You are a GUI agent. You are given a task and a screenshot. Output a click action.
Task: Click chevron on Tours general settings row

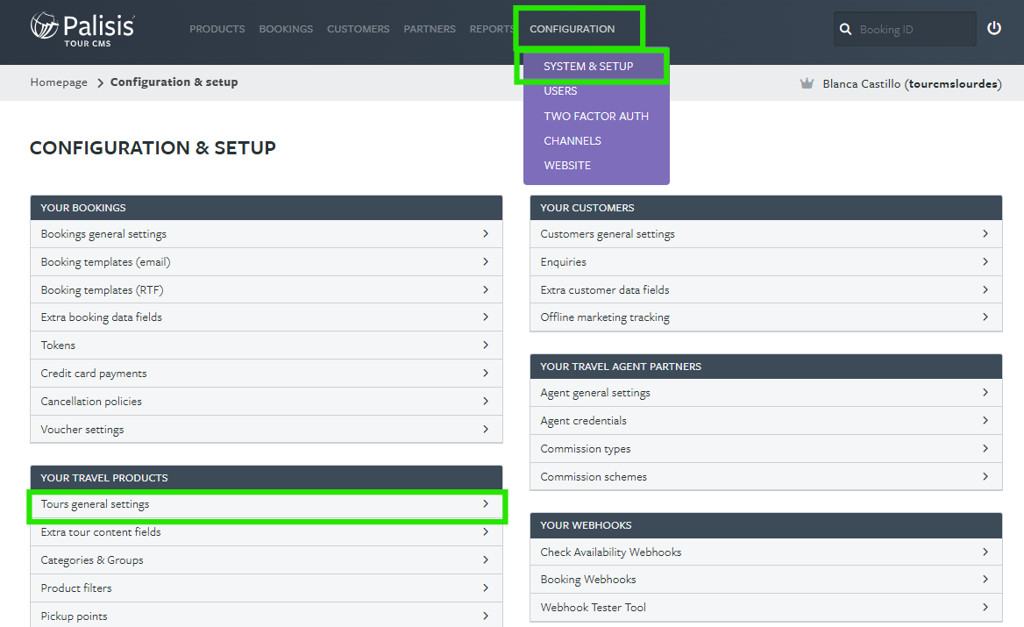coord(485,504)
